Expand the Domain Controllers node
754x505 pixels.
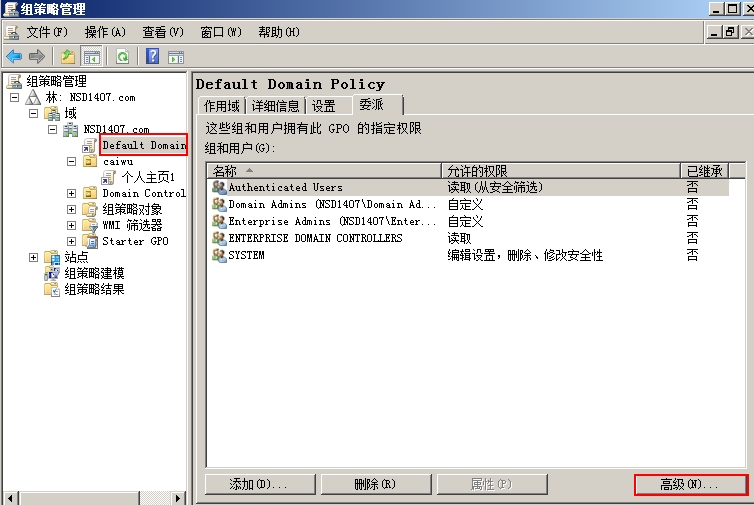pyautogui.click(x=71, y=193)
